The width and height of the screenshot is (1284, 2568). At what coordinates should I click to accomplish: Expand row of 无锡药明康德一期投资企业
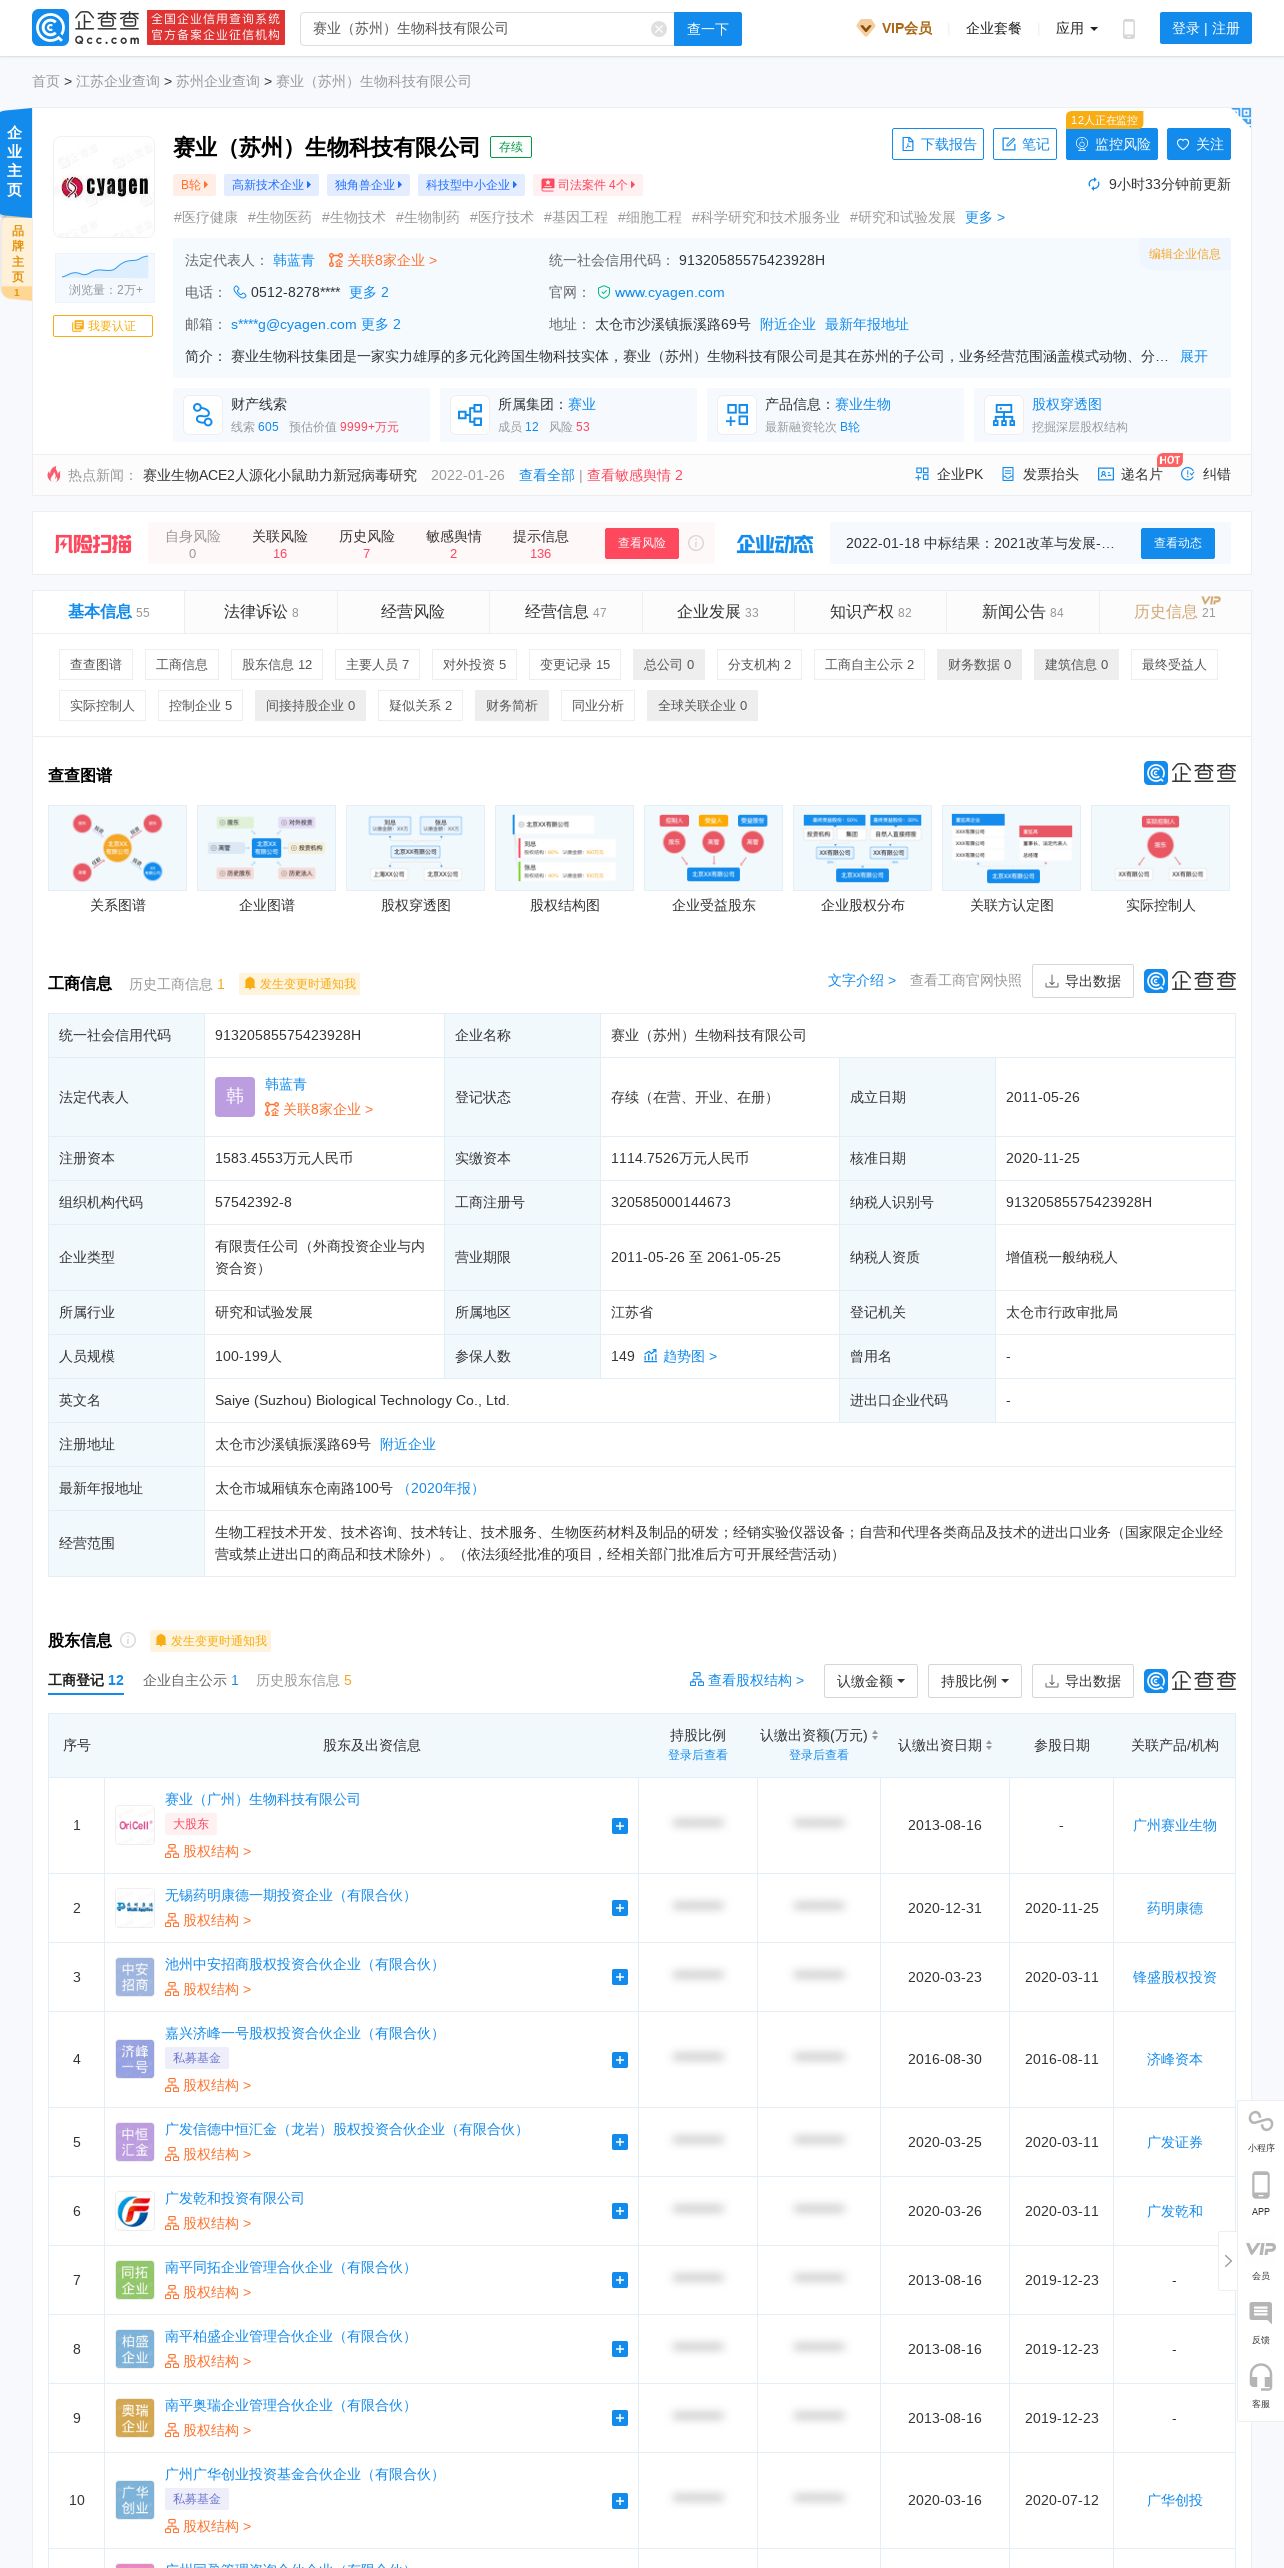click(x=620, y=1908)
